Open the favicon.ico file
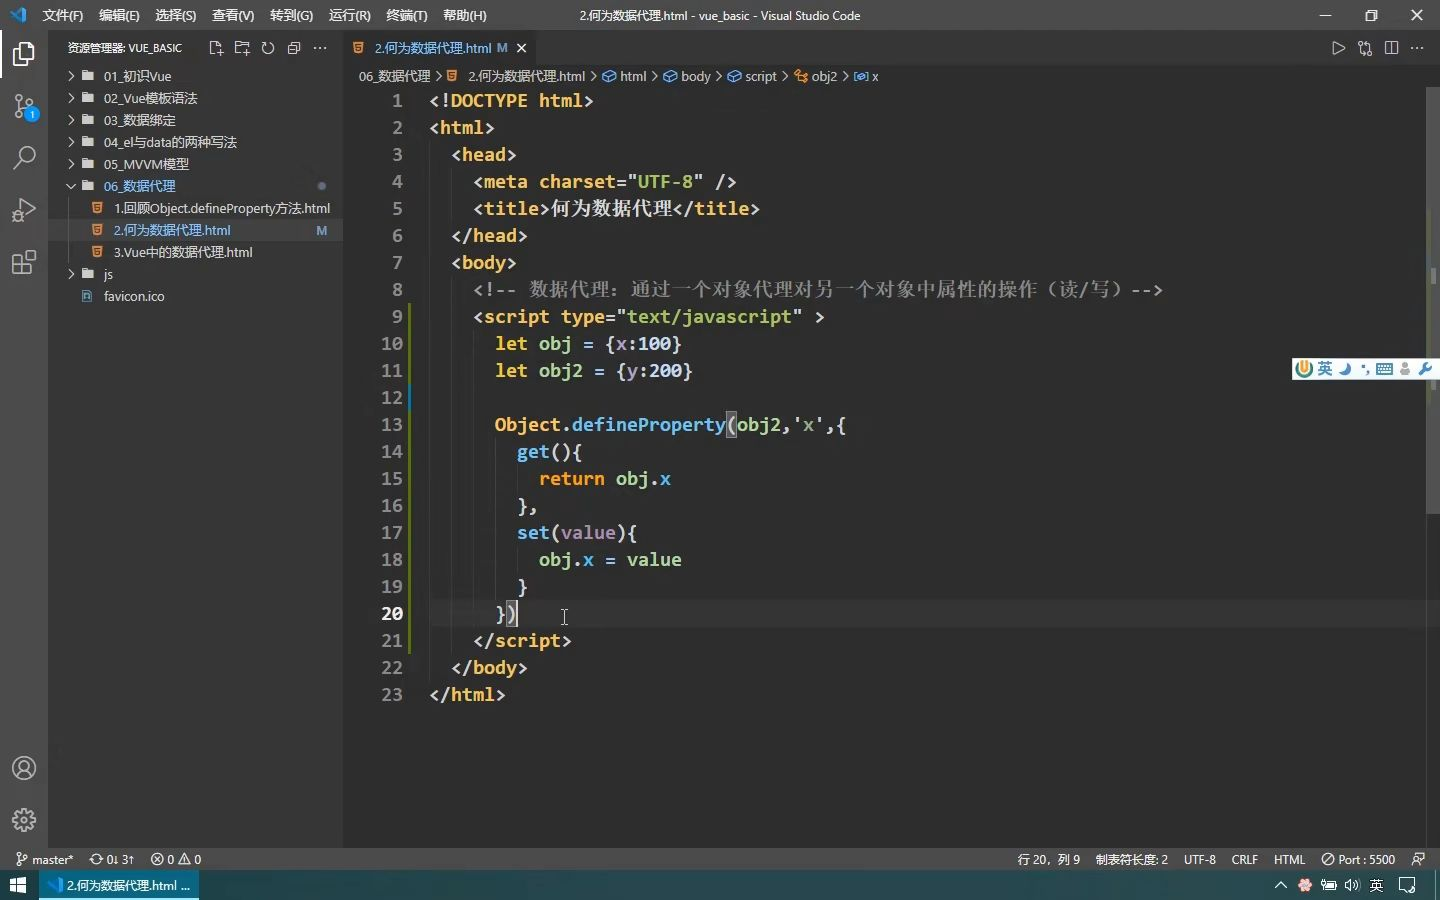This screenshot has width=1440, height=900. coord(195,296)
